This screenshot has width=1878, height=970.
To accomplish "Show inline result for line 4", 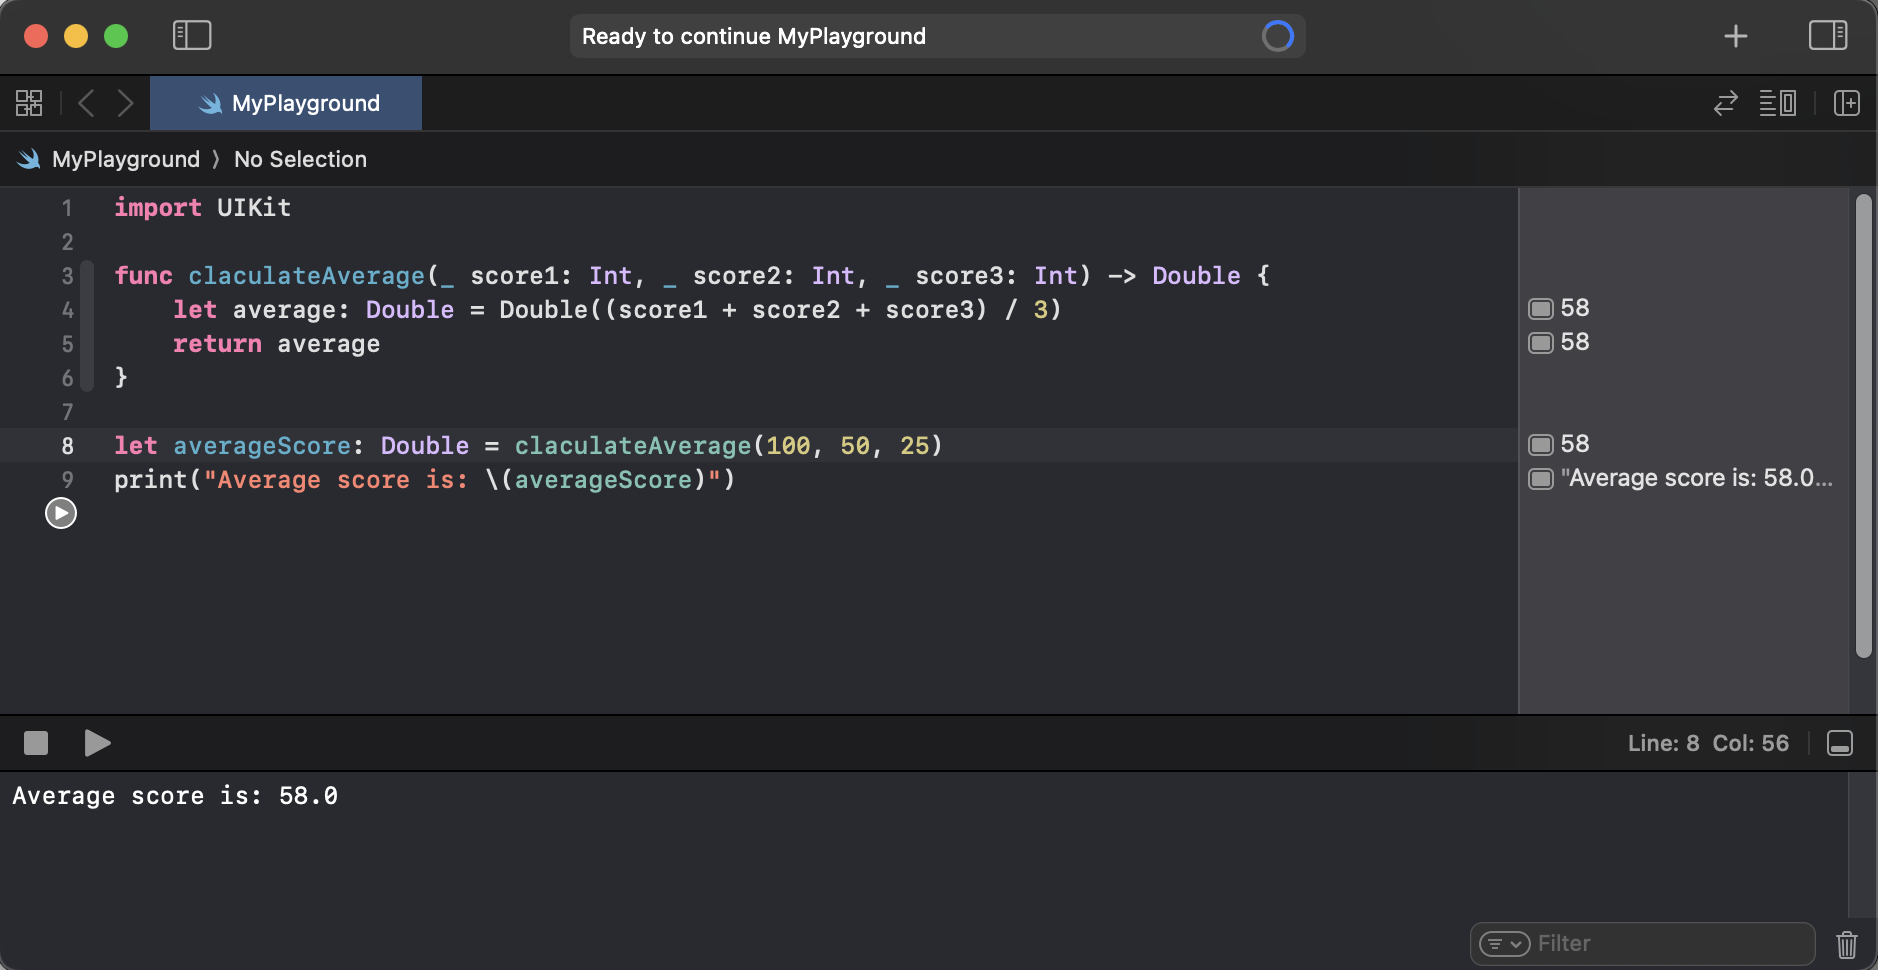I will (x=1541, y=308).
